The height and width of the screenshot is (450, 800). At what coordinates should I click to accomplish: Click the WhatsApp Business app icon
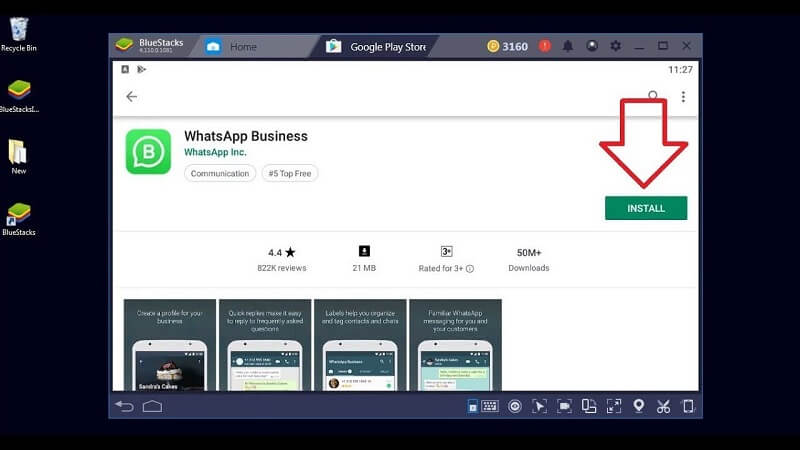(148, 152)
